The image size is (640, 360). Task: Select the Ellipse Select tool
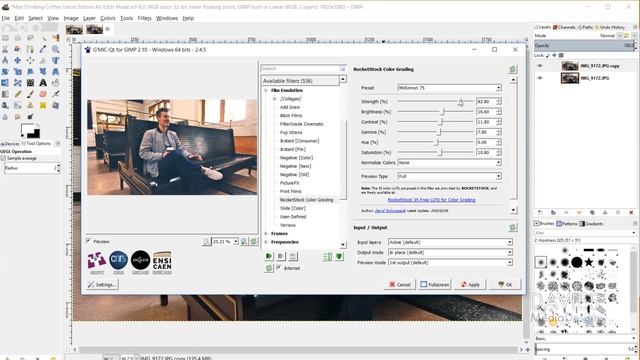tap(18, 38)
